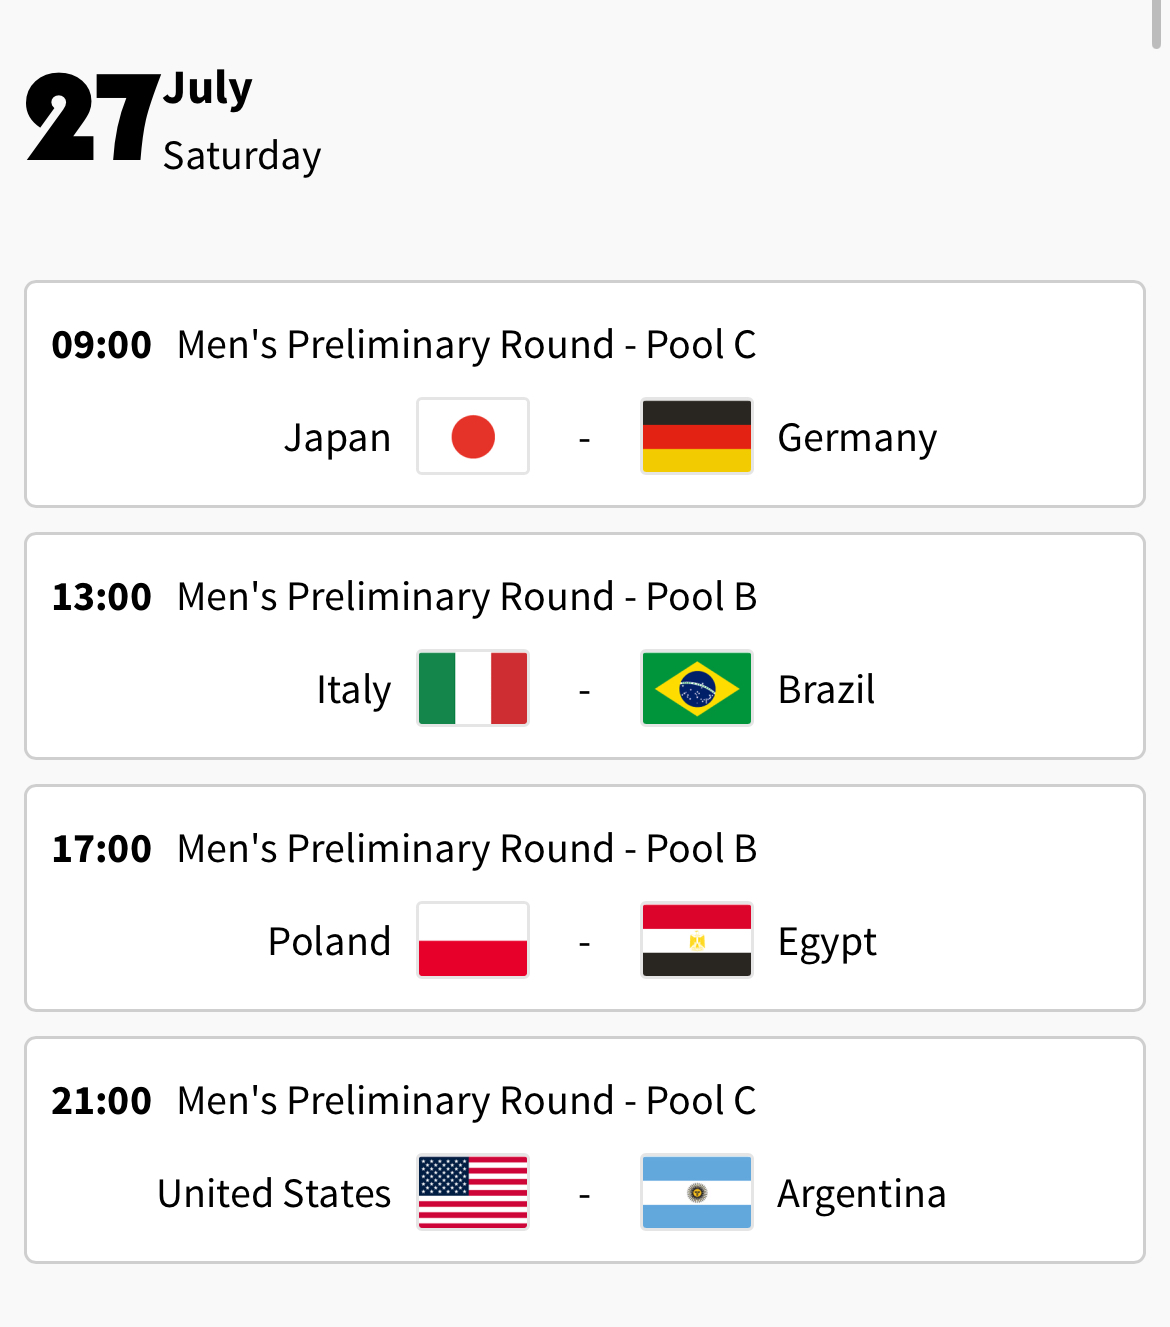Screen dimensions: 1170x1327
Task: Click the Brazil team name
Action: click(826, 690)
